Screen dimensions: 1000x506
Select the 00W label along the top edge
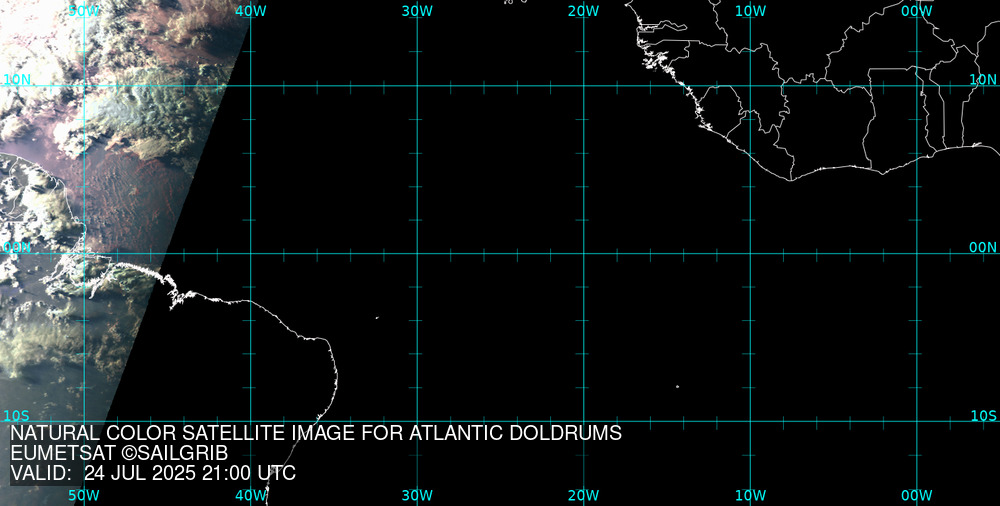click(x=917, y=11)
